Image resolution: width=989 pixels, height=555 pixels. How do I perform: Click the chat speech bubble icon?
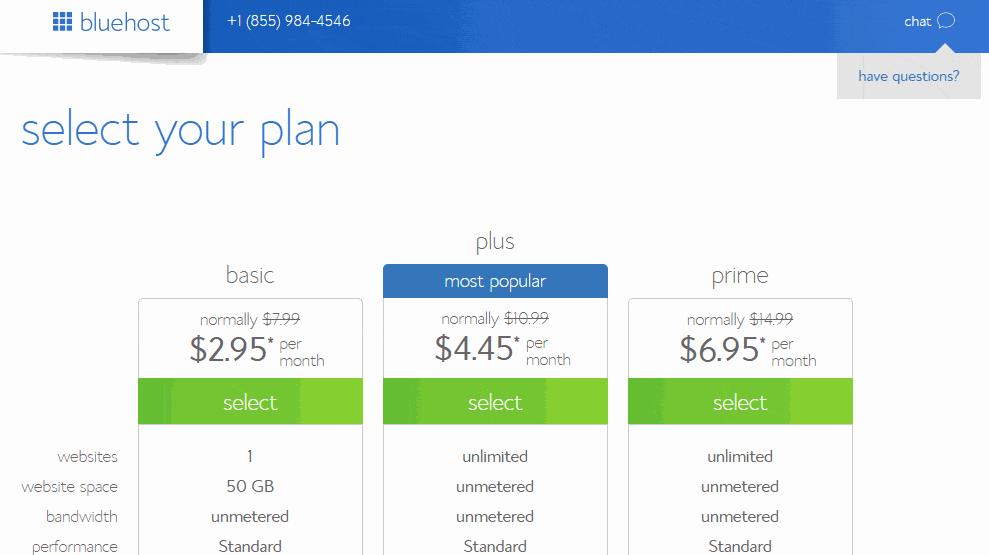946,21
